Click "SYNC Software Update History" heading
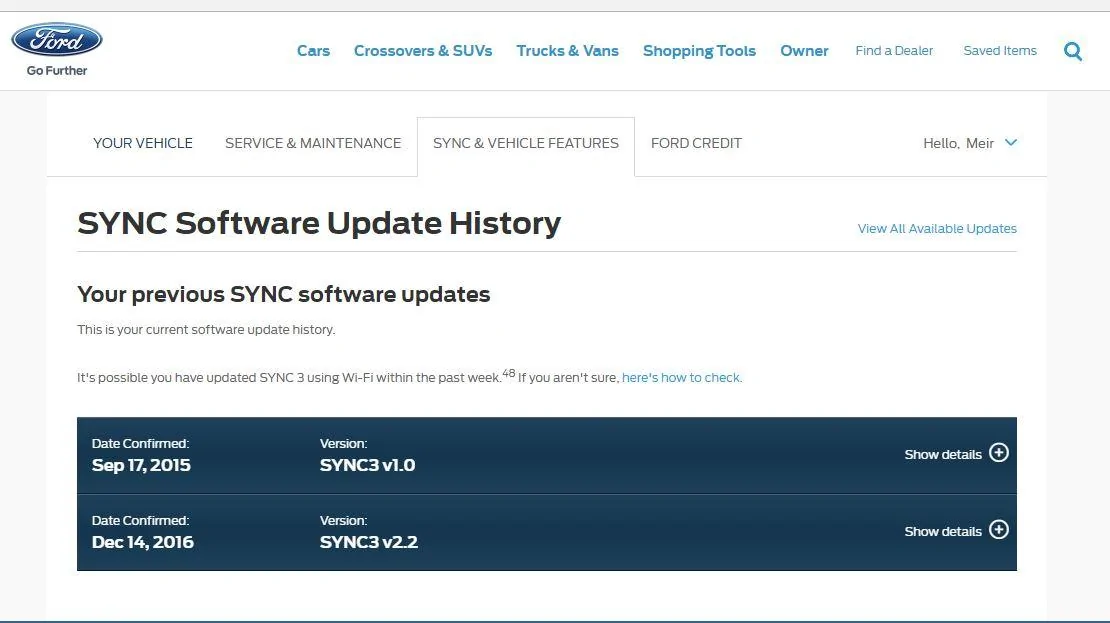The height and width of the screenshot is (623, 1110). click(x=319, y=224)
